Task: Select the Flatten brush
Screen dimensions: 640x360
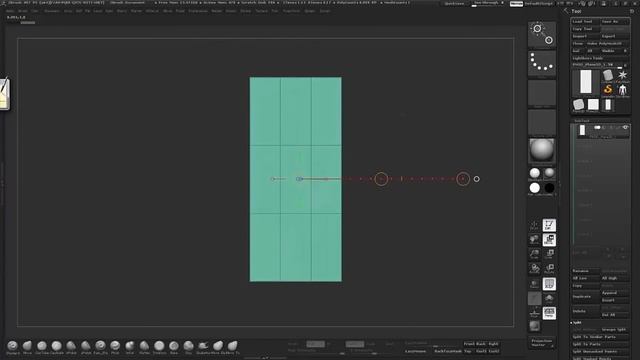Action: (144, 347)
